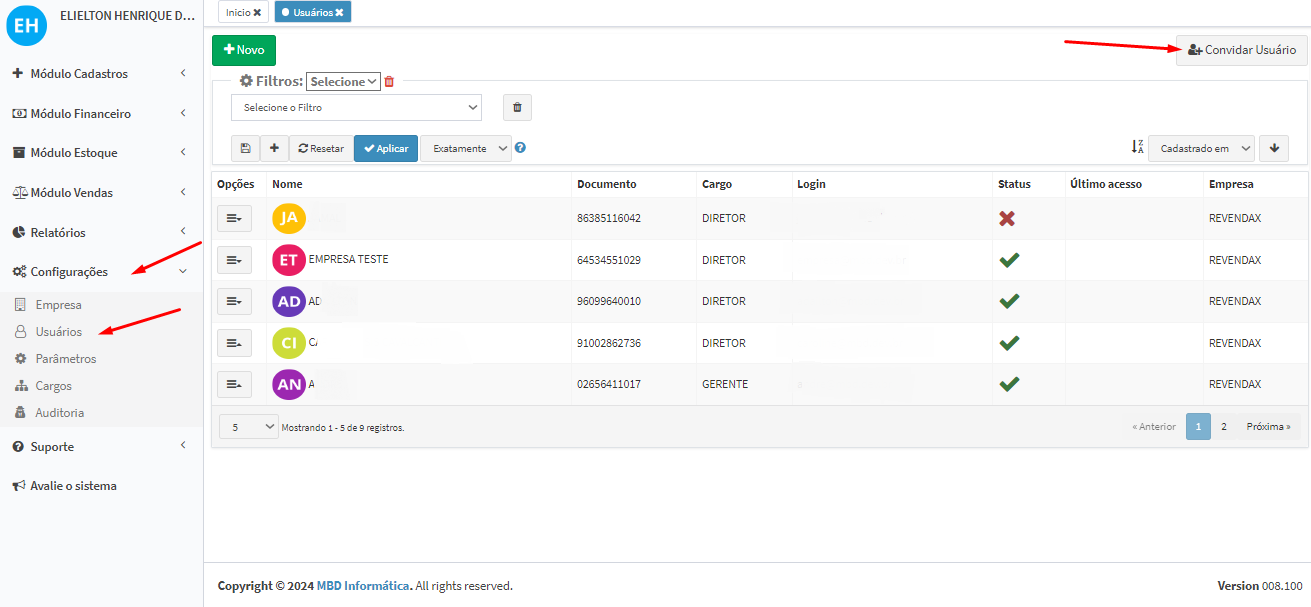1311x607 pixels.
Task: Open the Selecione o Filtro dropdown
Action: (x=356, y=107)
